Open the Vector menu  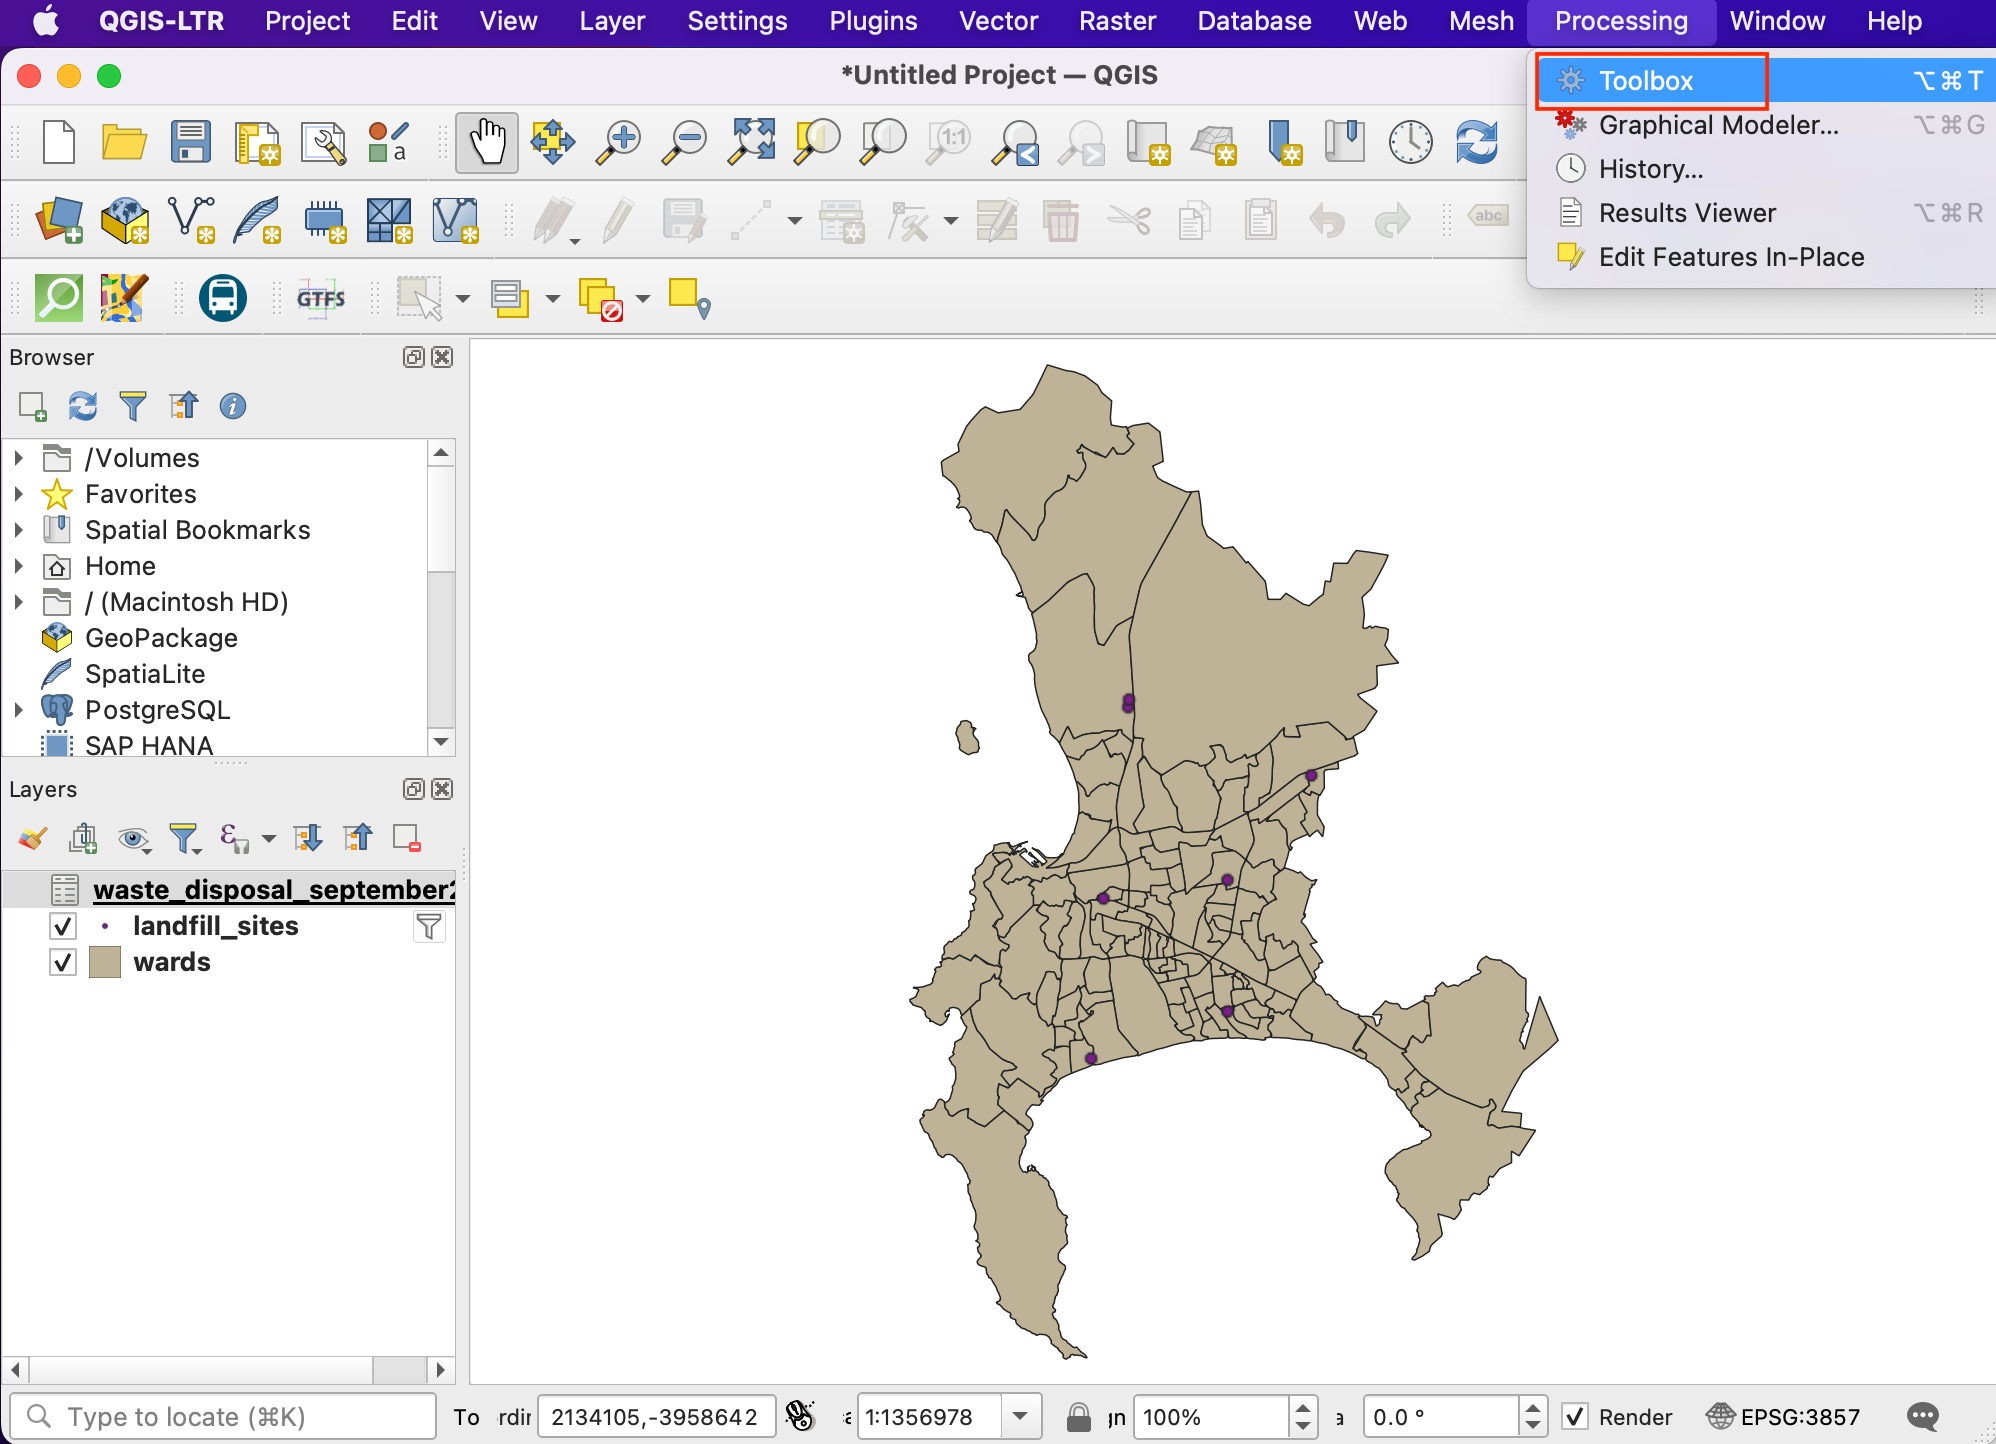(997, 21)
